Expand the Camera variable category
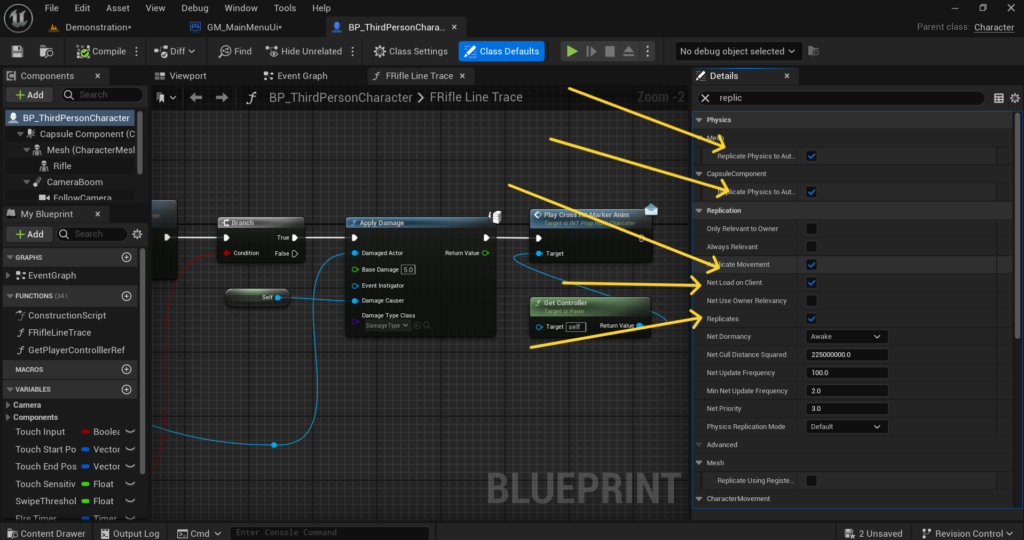Screen dimensions: 1024x540 (x=8, y=405)
